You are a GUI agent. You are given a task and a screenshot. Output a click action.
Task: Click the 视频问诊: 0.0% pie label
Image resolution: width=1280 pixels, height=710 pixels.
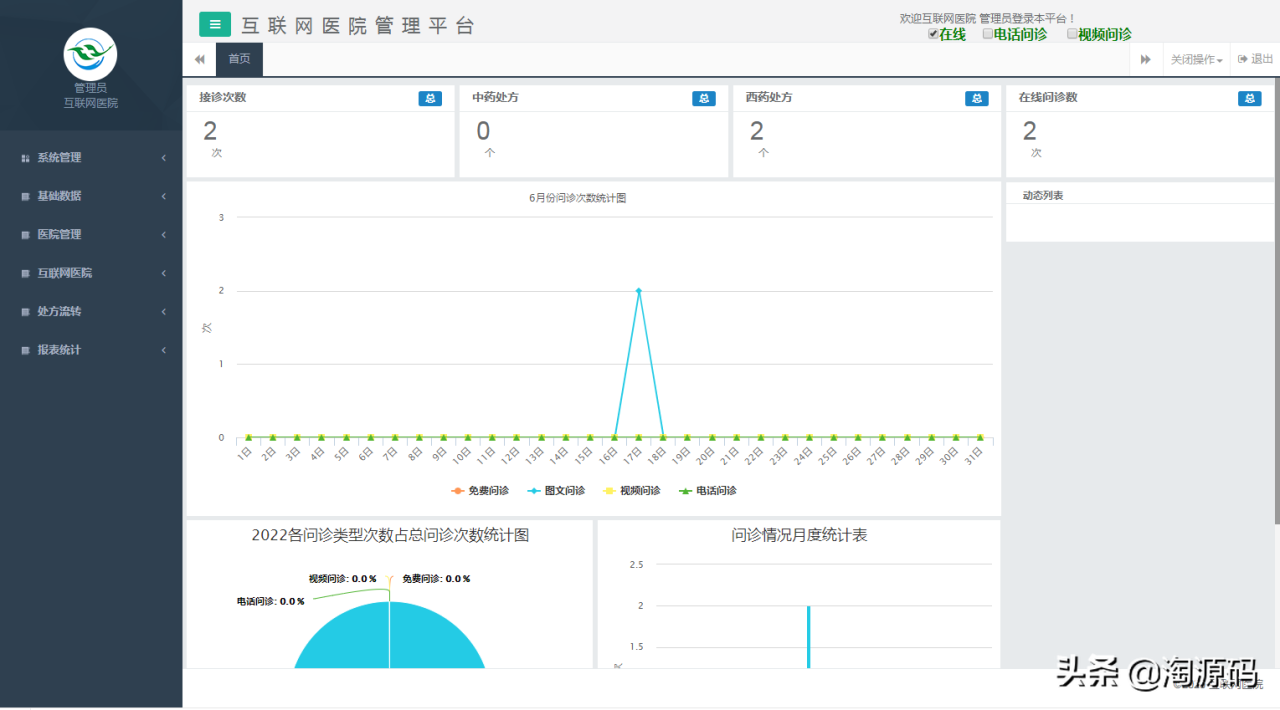pos(343,579)
